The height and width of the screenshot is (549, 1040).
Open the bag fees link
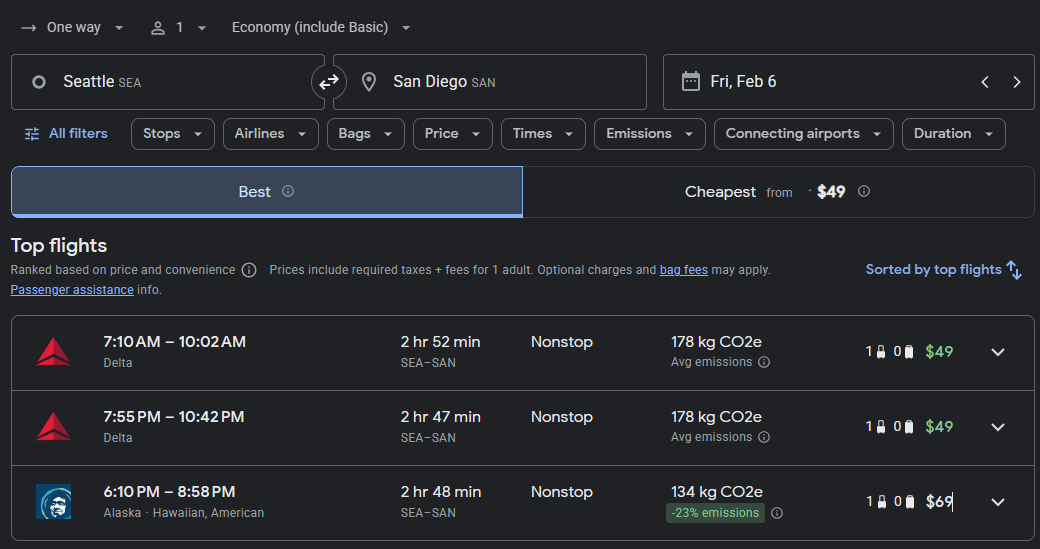[683, 270]
